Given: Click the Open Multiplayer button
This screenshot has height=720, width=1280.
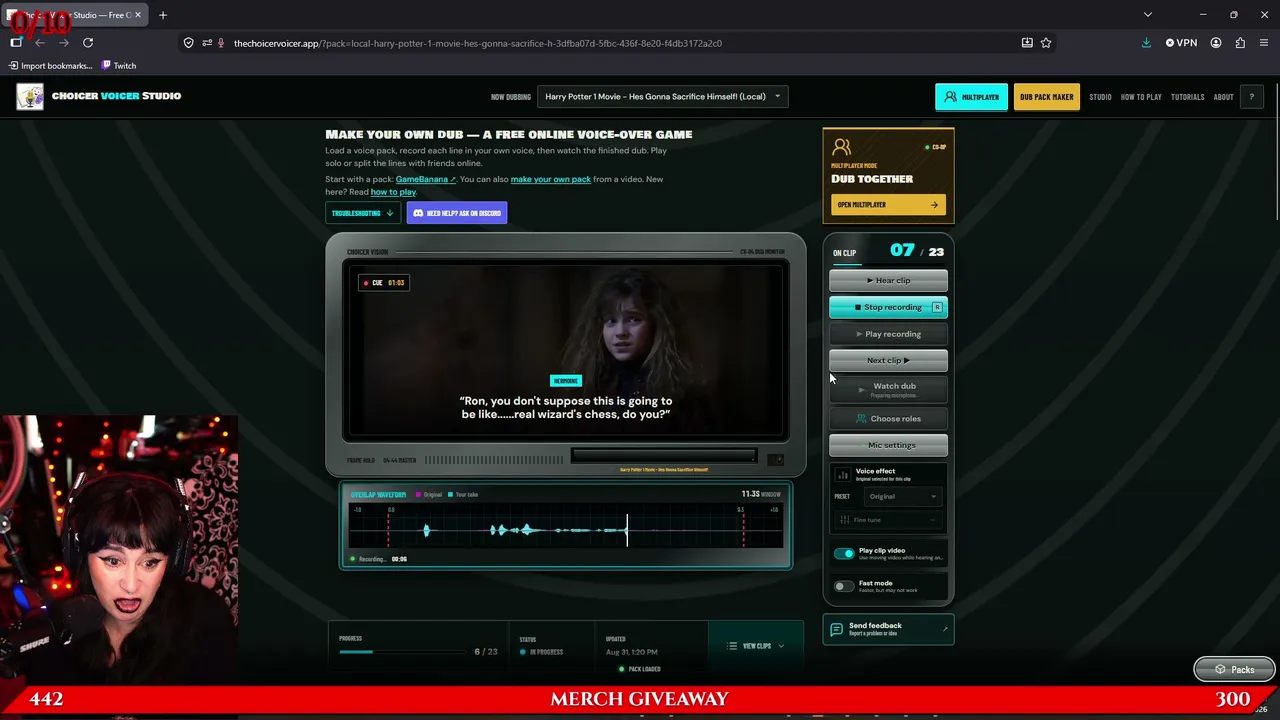Looking at the screenshot, I should (888, 205).
